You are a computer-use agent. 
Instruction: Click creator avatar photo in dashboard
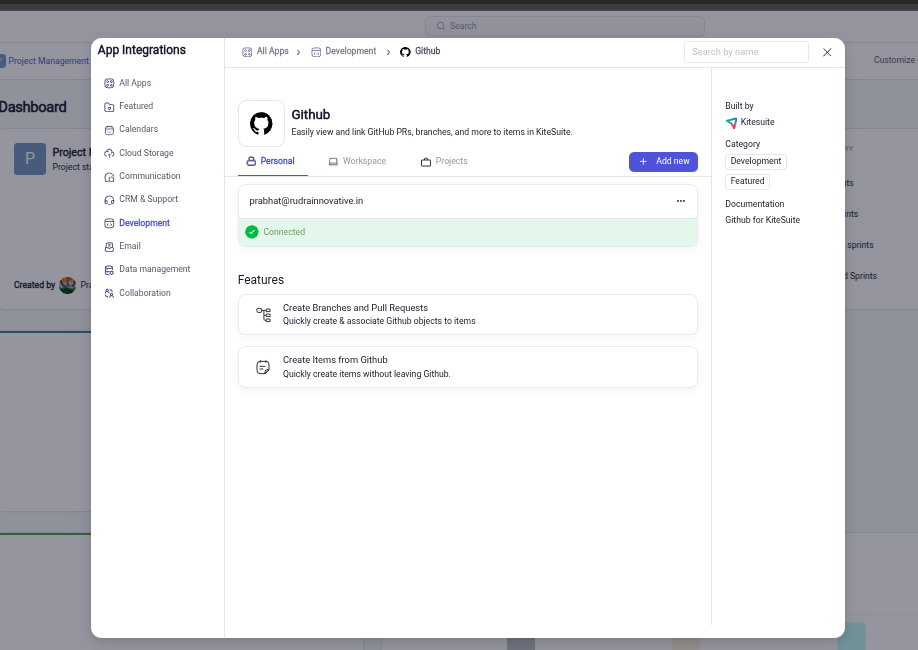tap(67, 285)
